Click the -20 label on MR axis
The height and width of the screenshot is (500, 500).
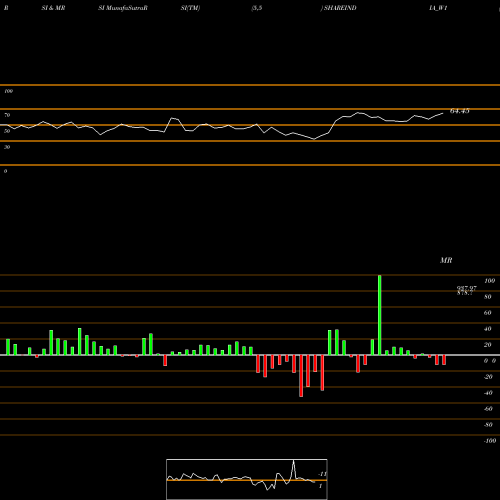[488, 377]
